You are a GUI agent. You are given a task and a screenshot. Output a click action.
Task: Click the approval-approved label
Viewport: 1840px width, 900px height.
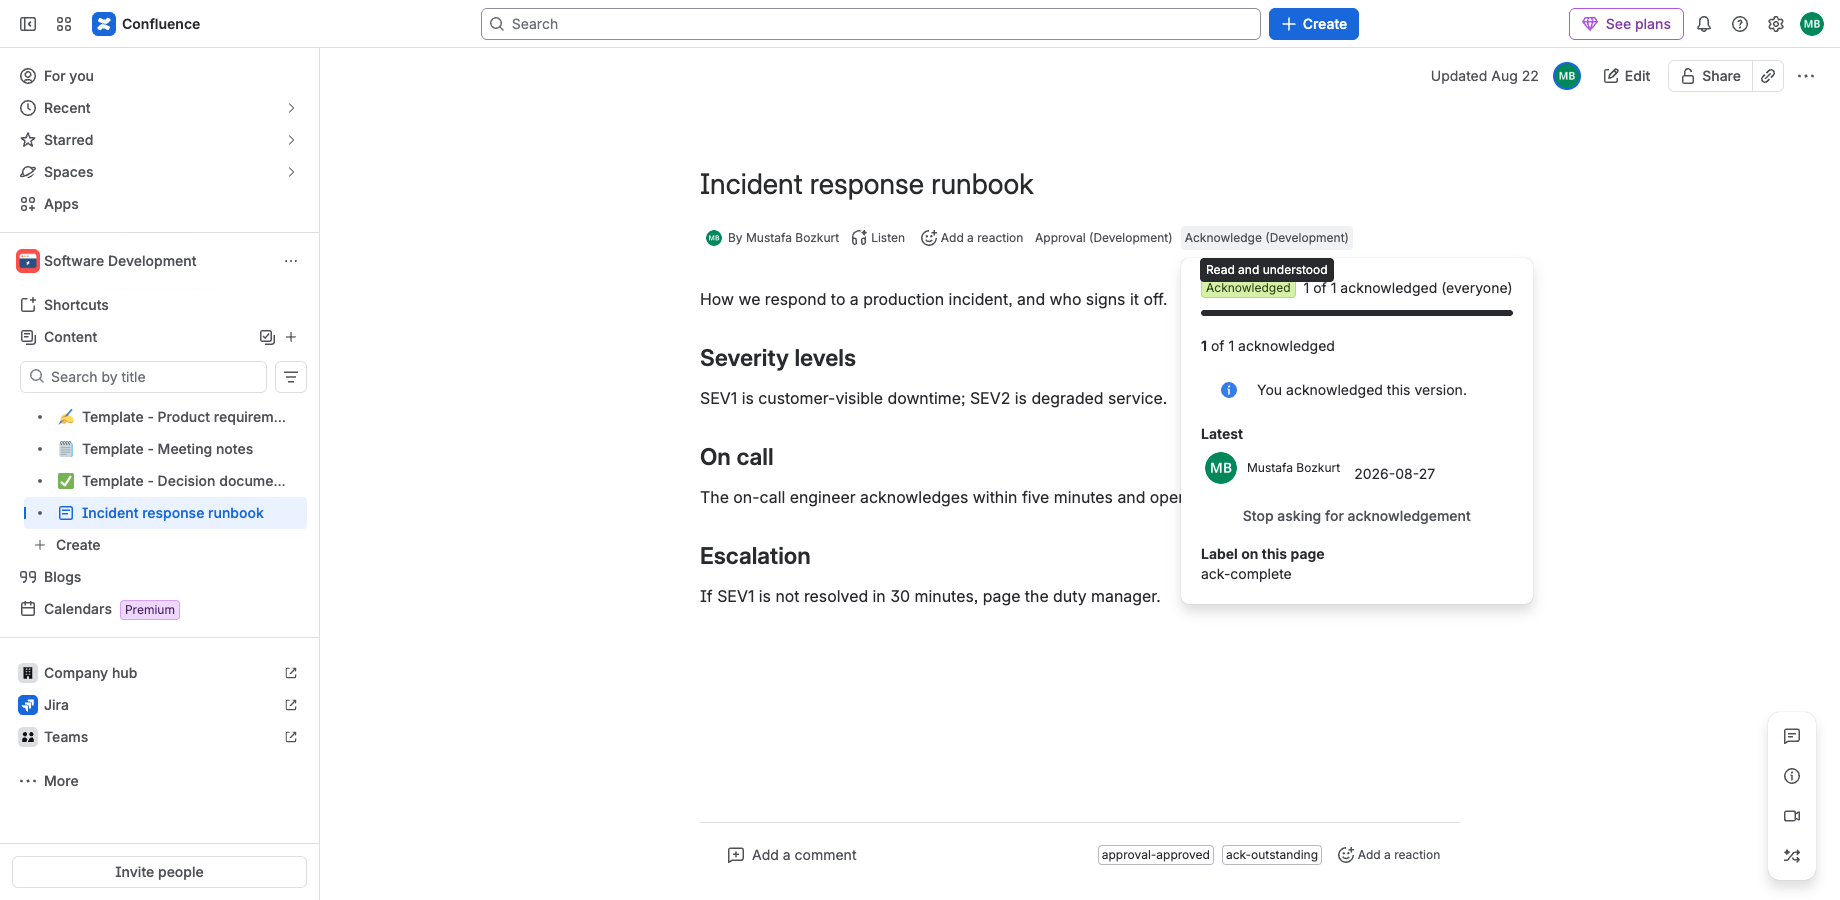click(1155, 855)
